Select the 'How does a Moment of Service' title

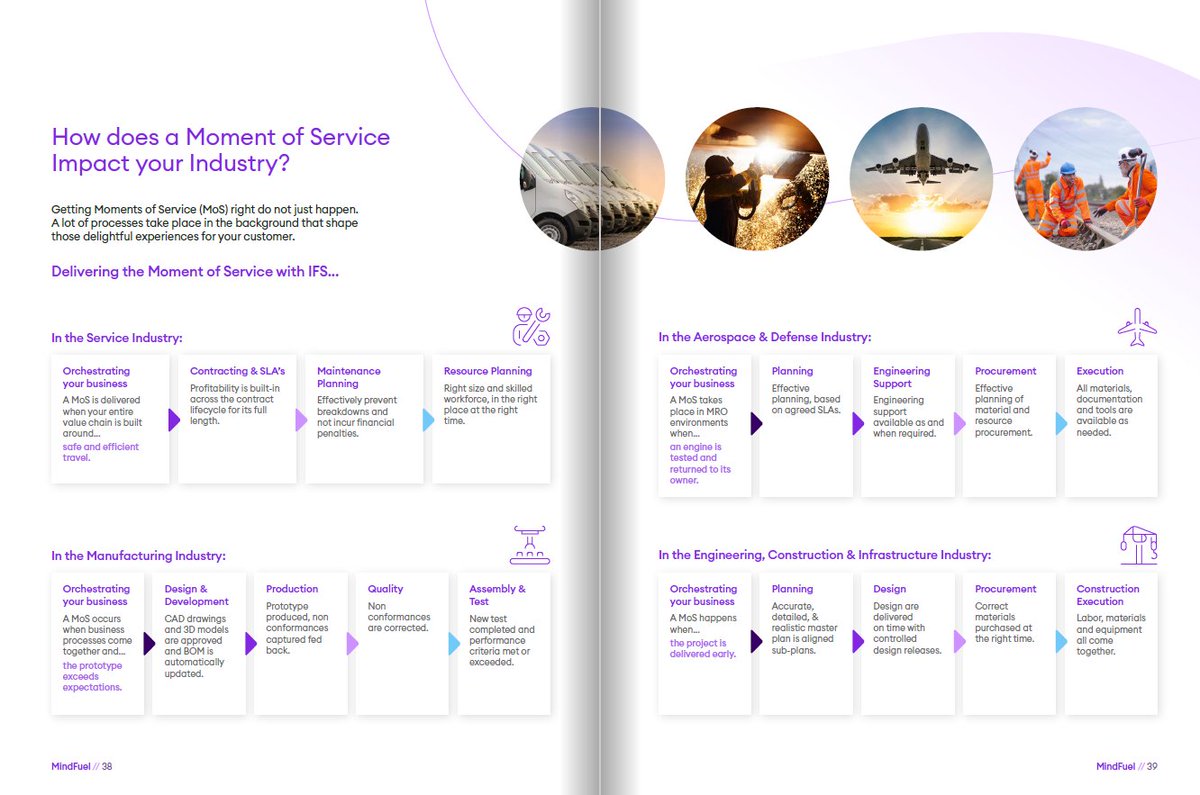pos(220,150)
